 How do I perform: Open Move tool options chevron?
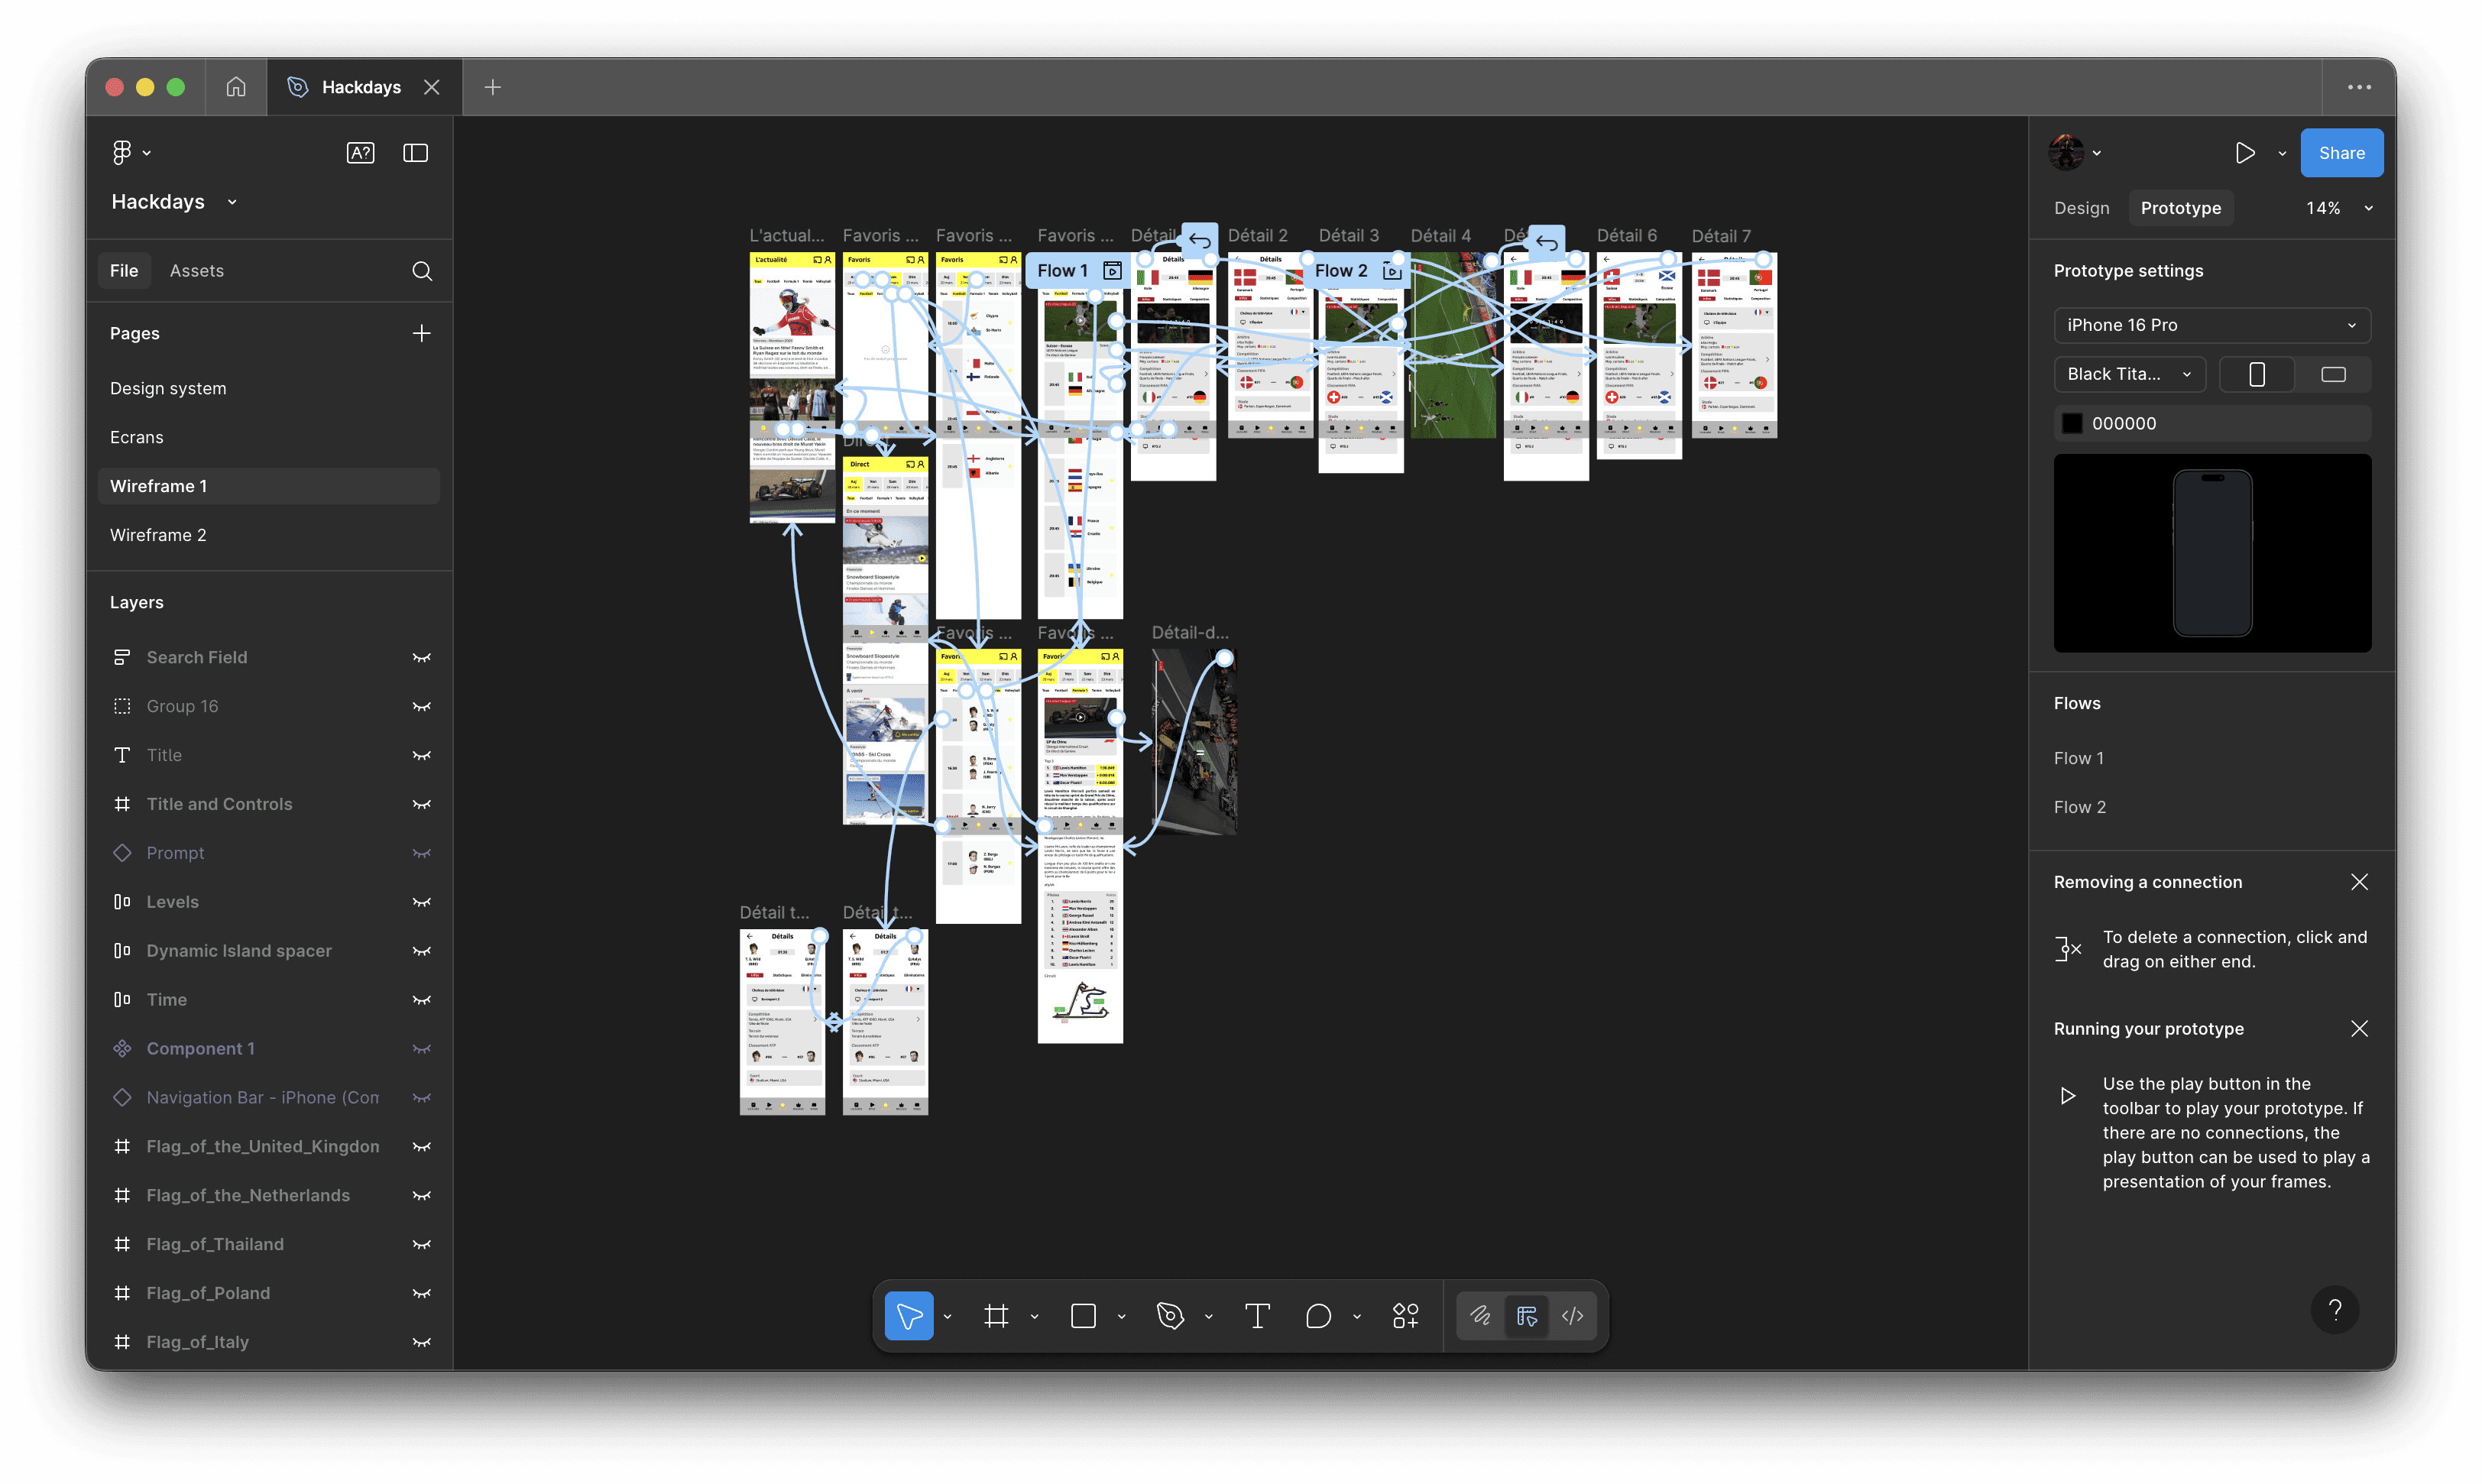[x=947, y=1316]
